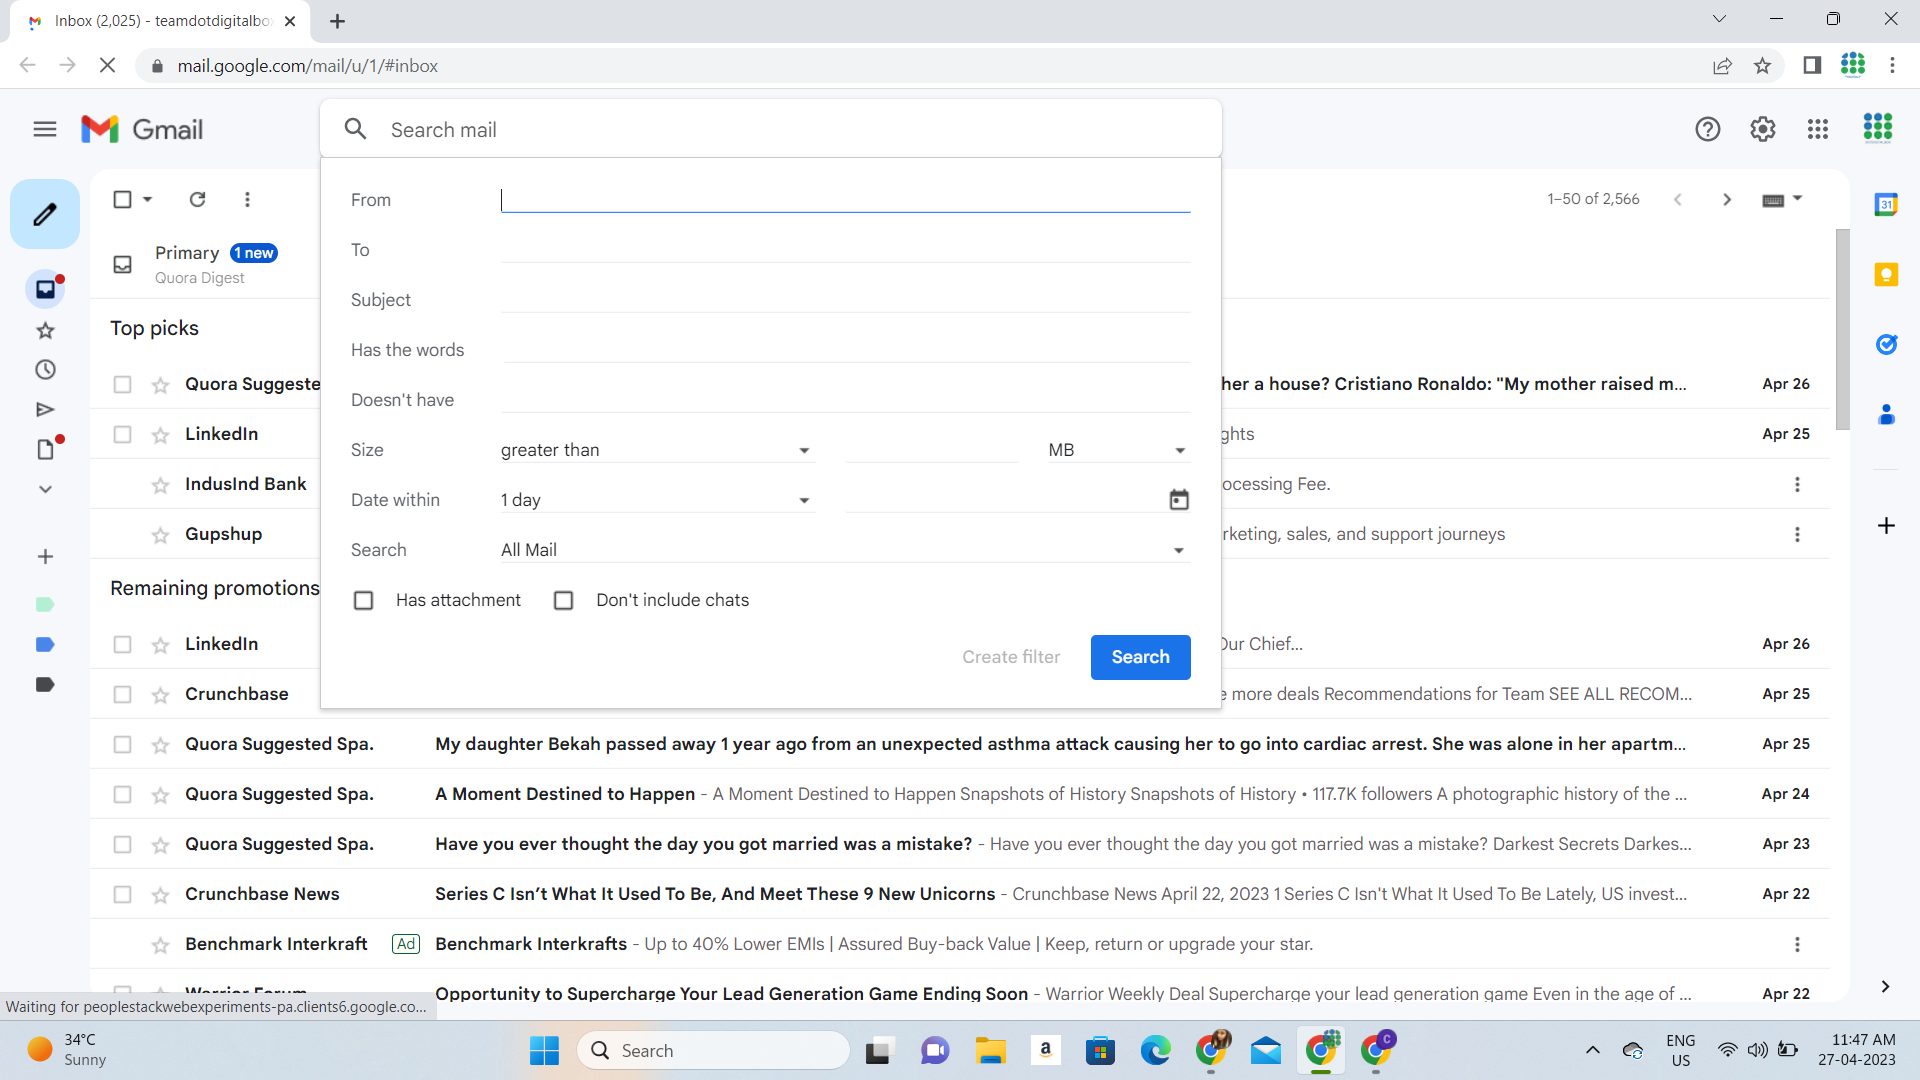Click the Gmail compose button
Screen dimensions: 1920x1080
click(x=44, y=214)
